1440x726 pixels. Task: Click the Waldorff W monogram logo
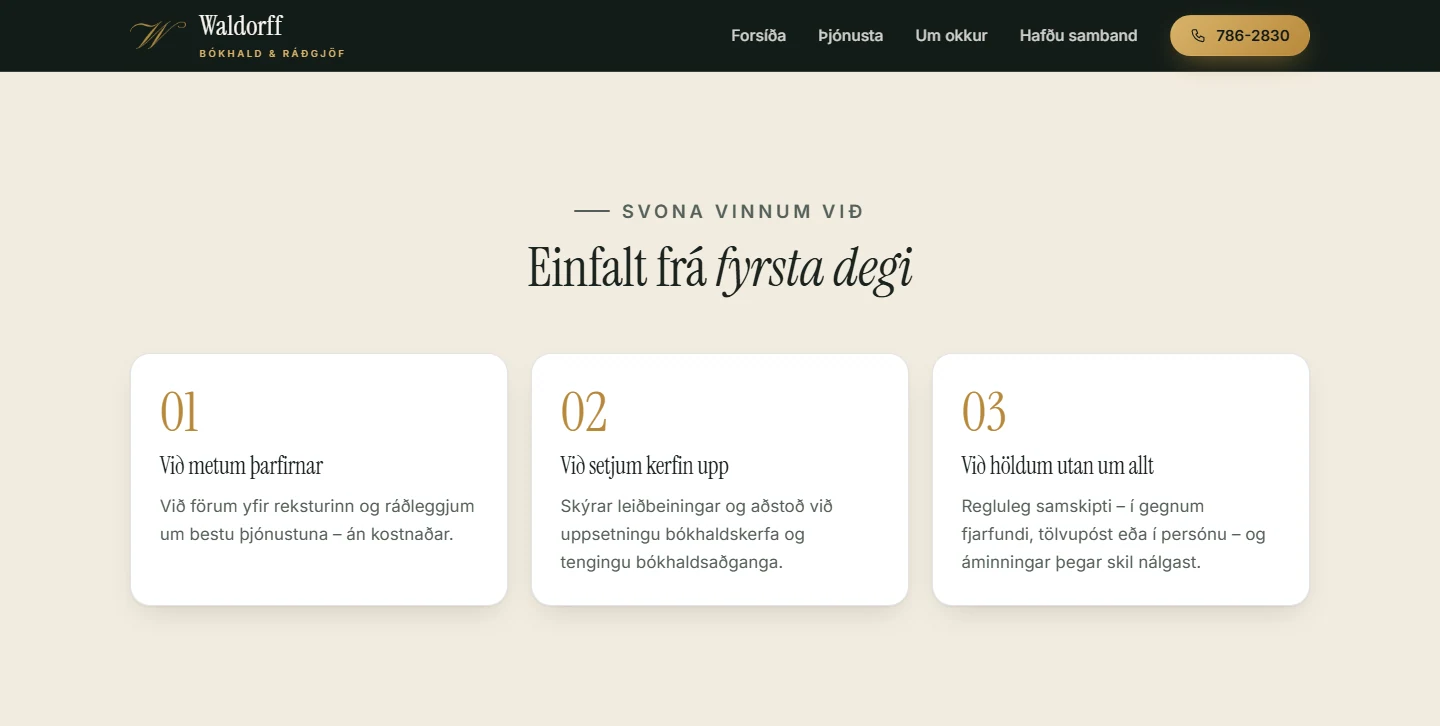coord(158,35)
